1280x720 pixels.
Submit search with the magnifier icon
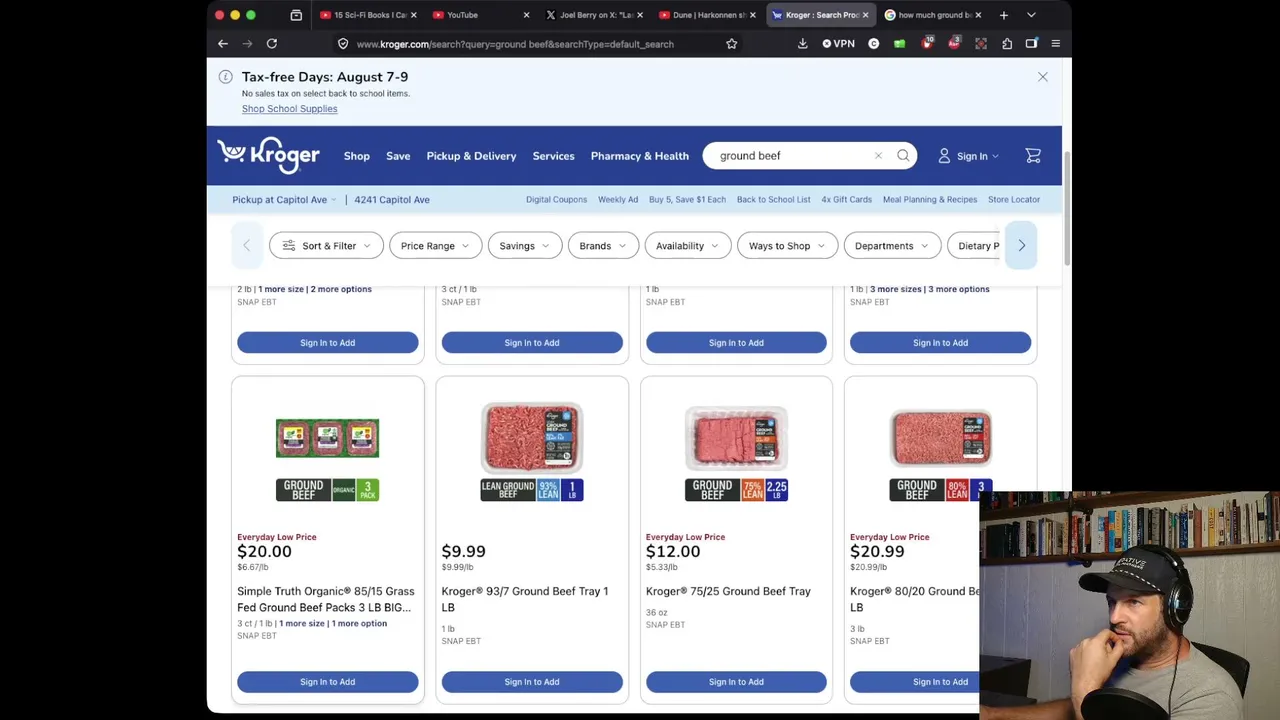[903, 156]
